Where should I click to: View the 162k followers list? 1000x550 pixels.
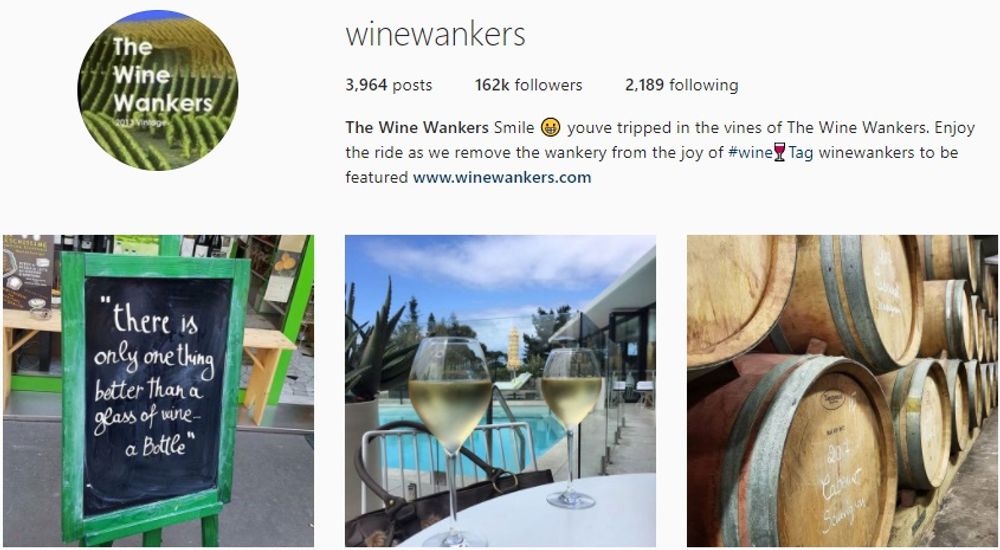click(528, 85)
